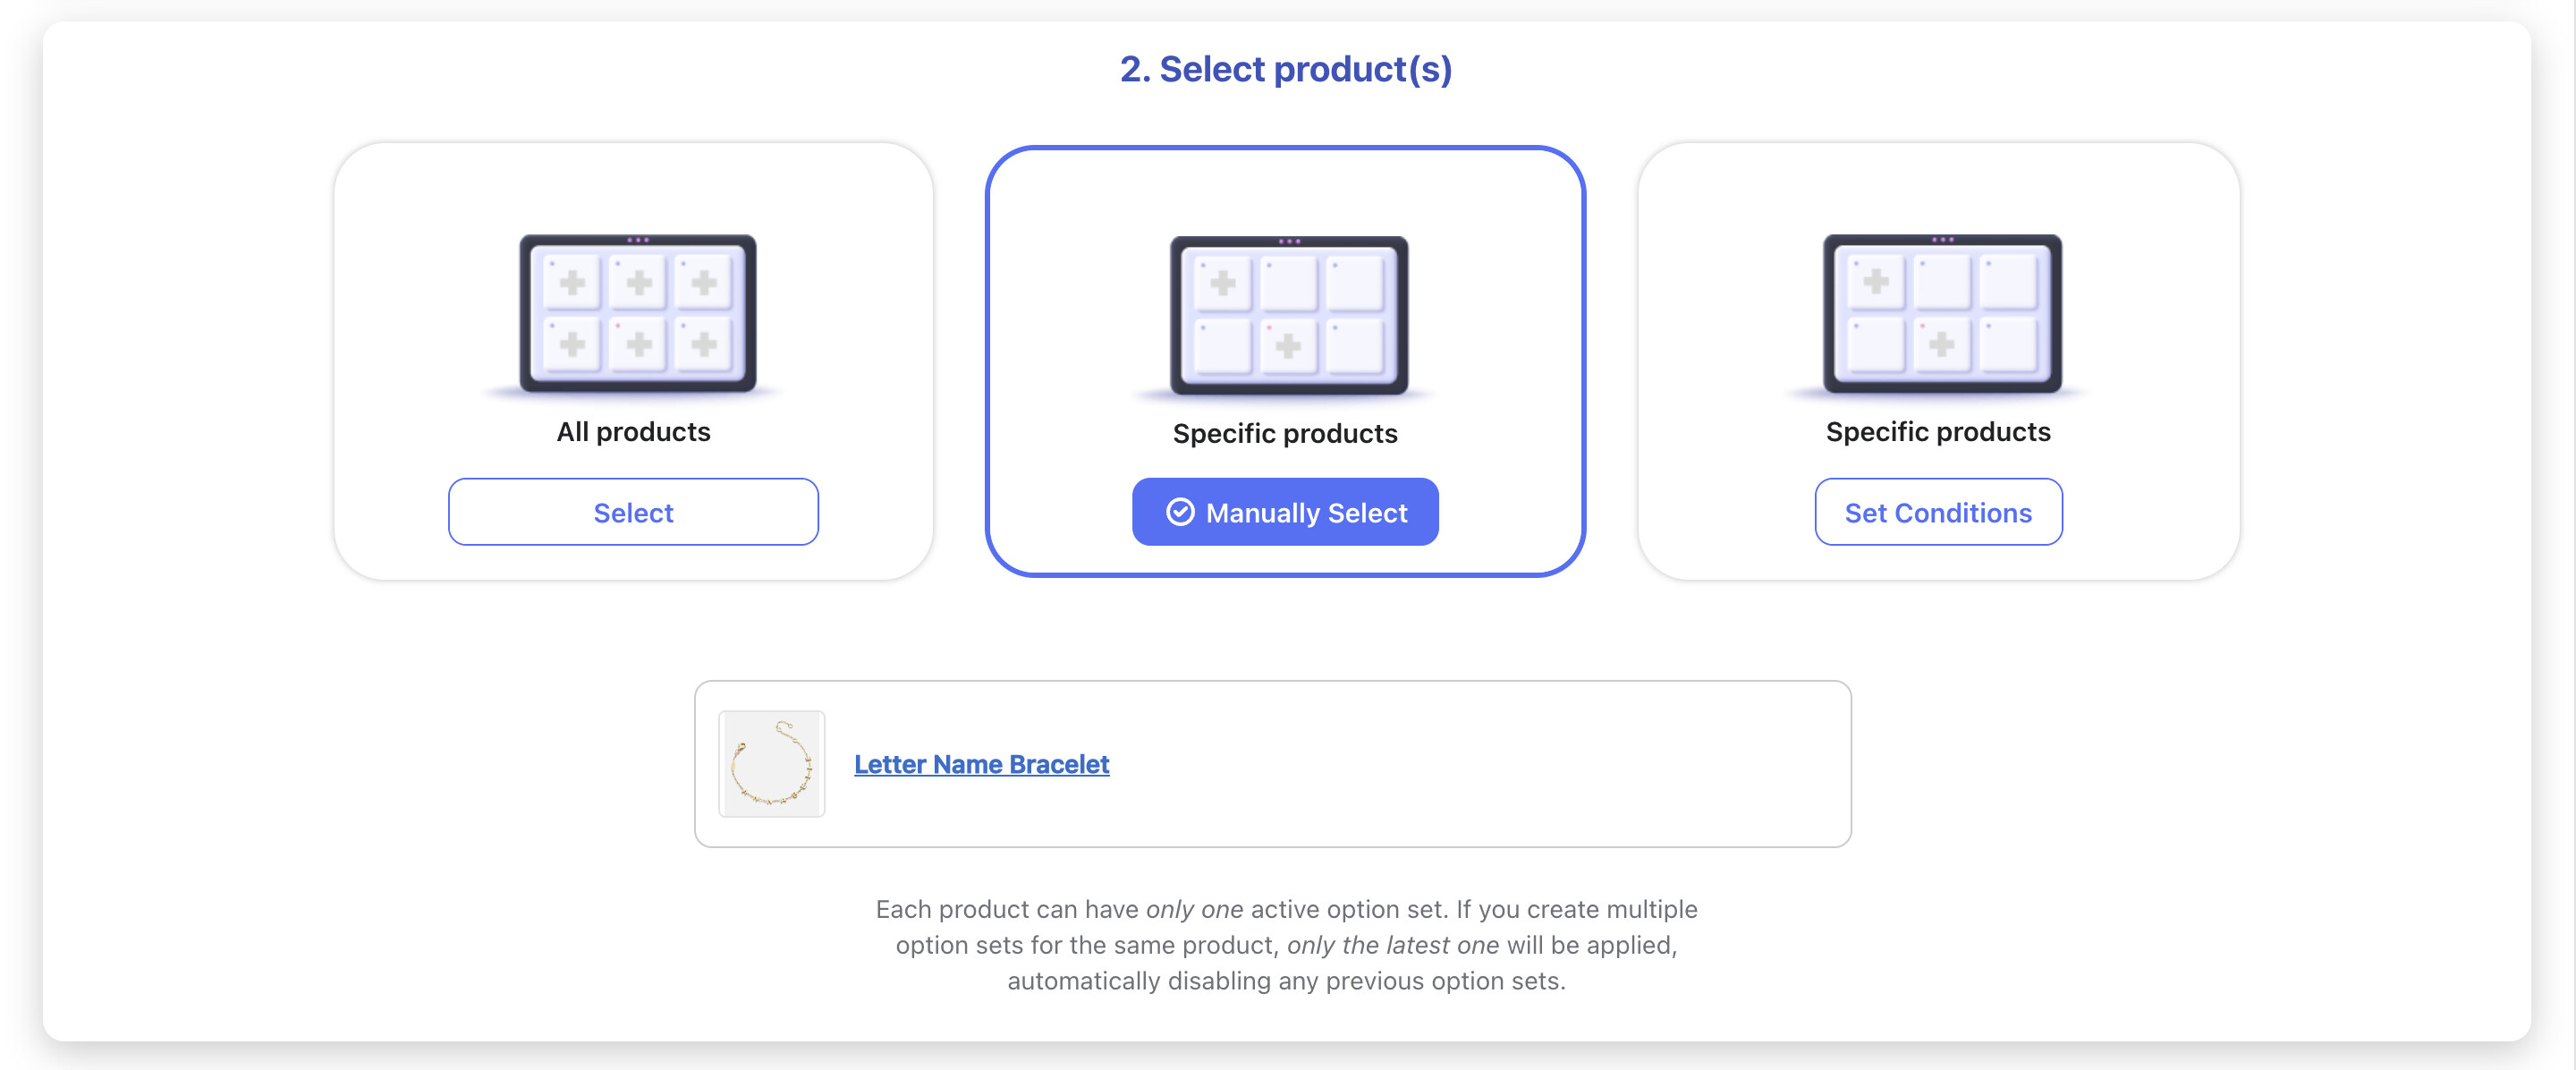Click the "2. Select product(s)" heading

[x=1285, y=69]
